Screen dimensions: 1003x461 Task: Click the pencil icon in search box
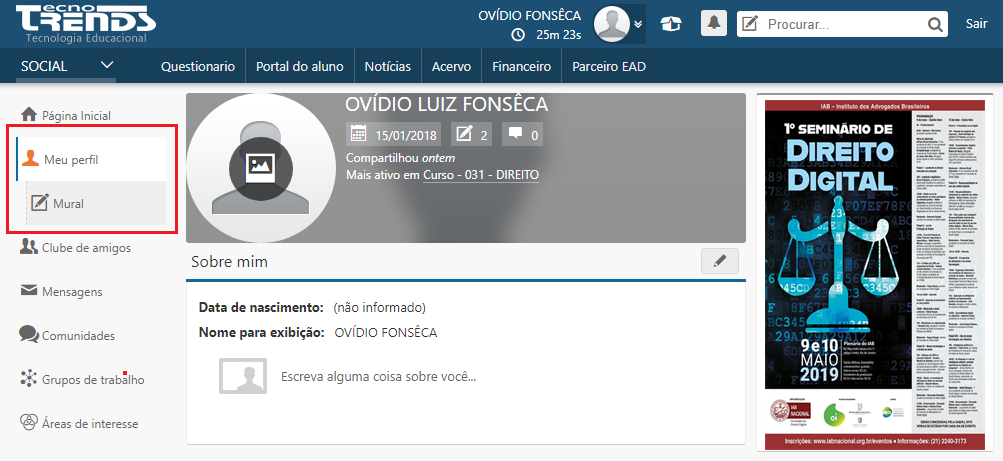click(749, 24)
